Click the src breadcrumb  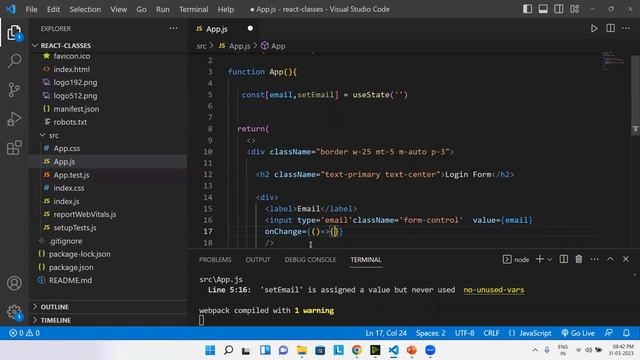pos(201,46)
